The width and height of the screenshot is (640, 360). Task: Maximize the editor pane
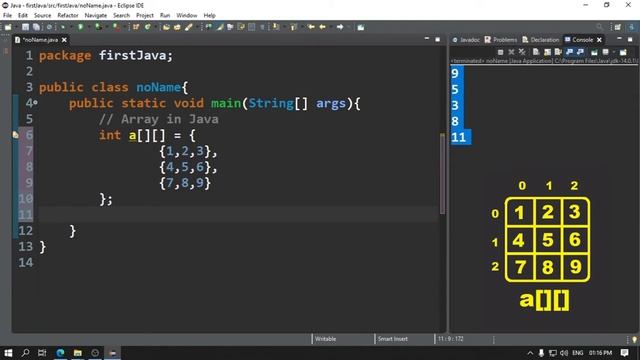437,40
